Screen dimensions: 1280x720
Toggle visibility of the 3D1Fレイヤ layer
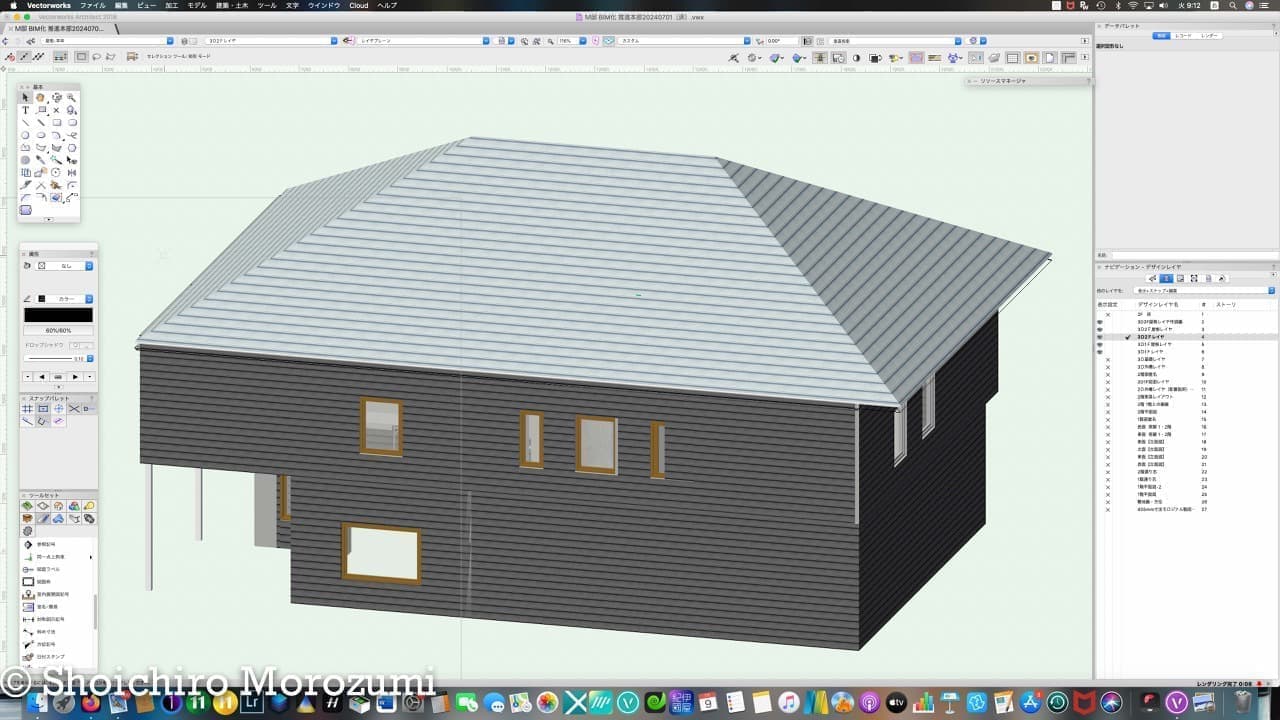(x=1100, y=352)
